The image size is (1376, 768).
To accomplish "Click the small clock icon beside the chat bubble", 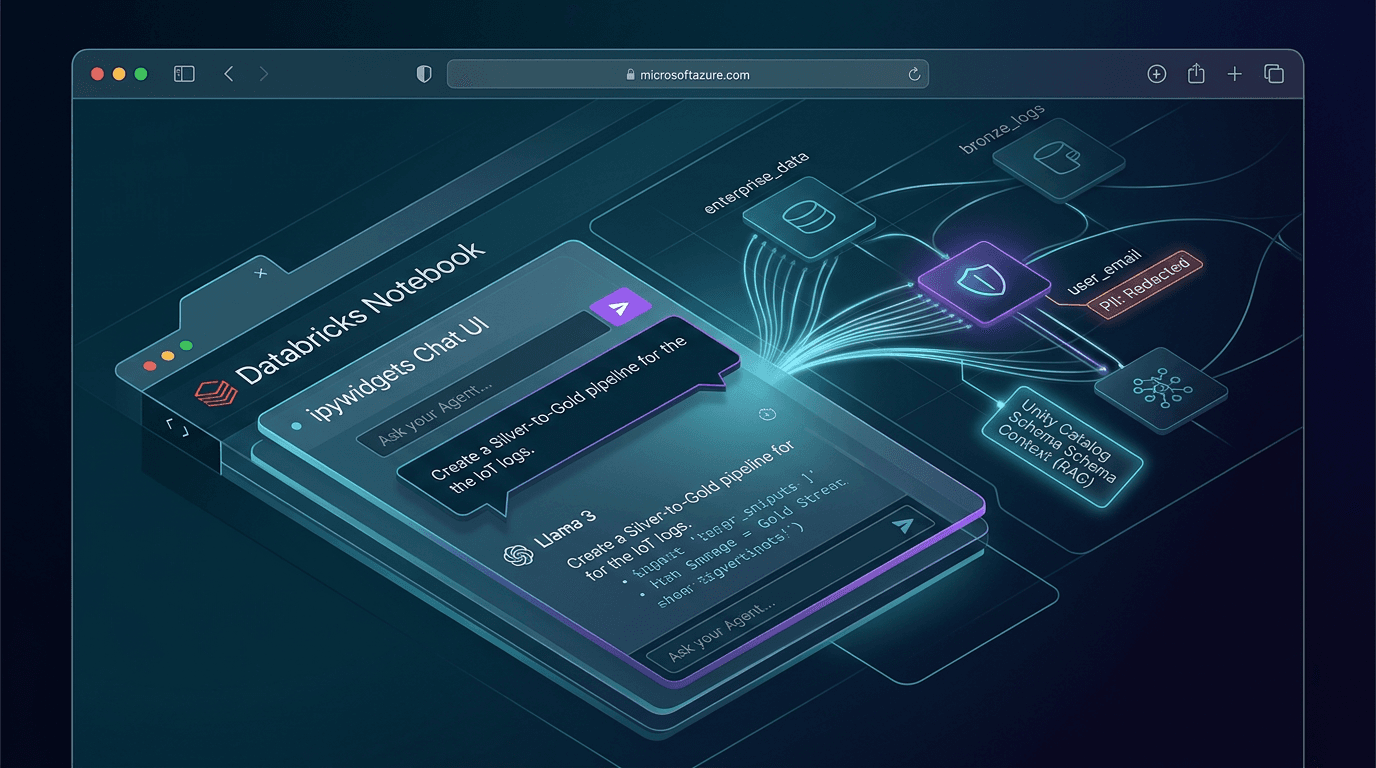I will [x=768, y=414].
